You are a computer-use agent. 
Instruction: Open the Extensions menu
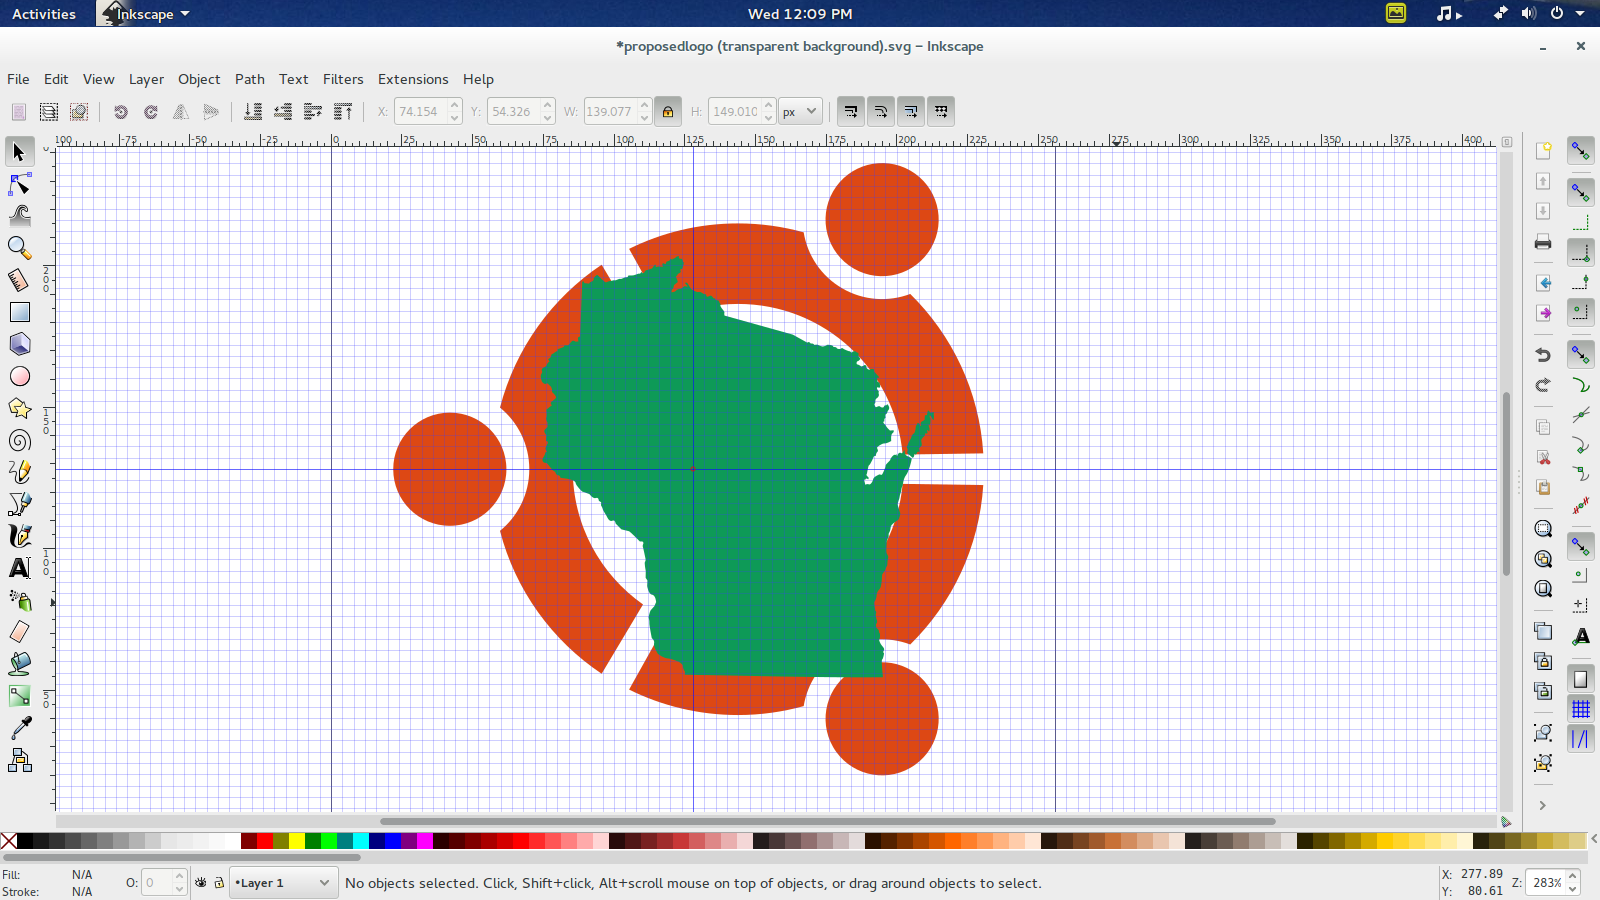(412, 79)
